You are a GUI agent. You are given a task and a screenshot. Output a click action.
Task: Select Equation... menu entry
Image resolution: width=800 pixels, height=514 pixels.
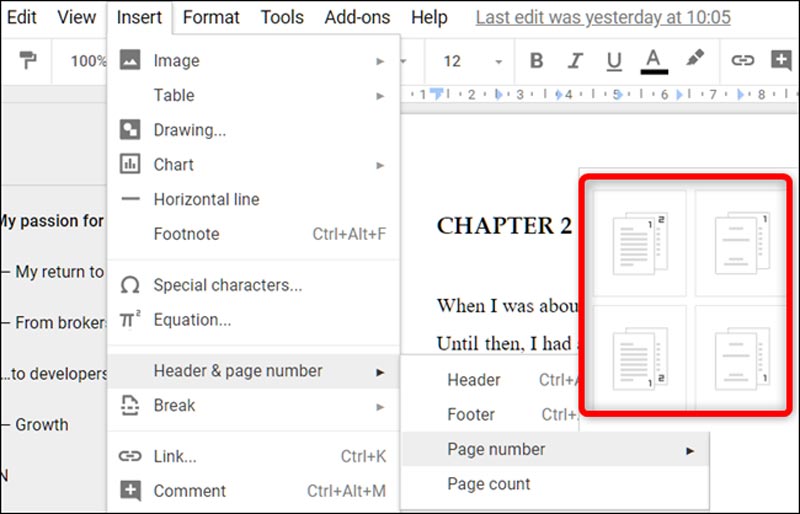pyautogui.click(x=254, y=320)
